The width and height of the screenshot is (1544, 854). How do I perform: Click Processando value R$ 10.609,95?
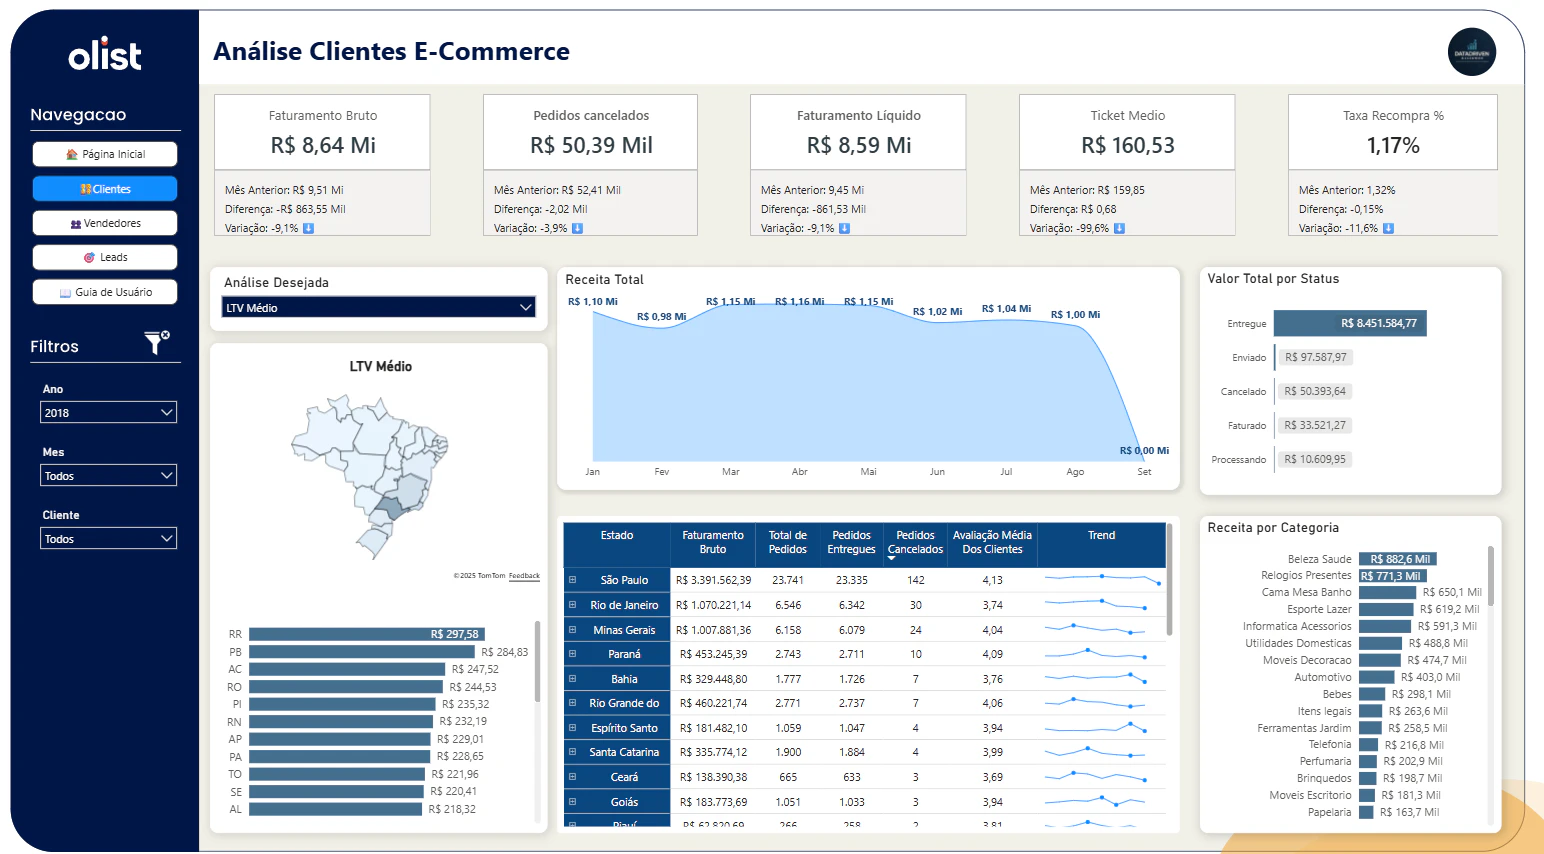point(1315,459)
